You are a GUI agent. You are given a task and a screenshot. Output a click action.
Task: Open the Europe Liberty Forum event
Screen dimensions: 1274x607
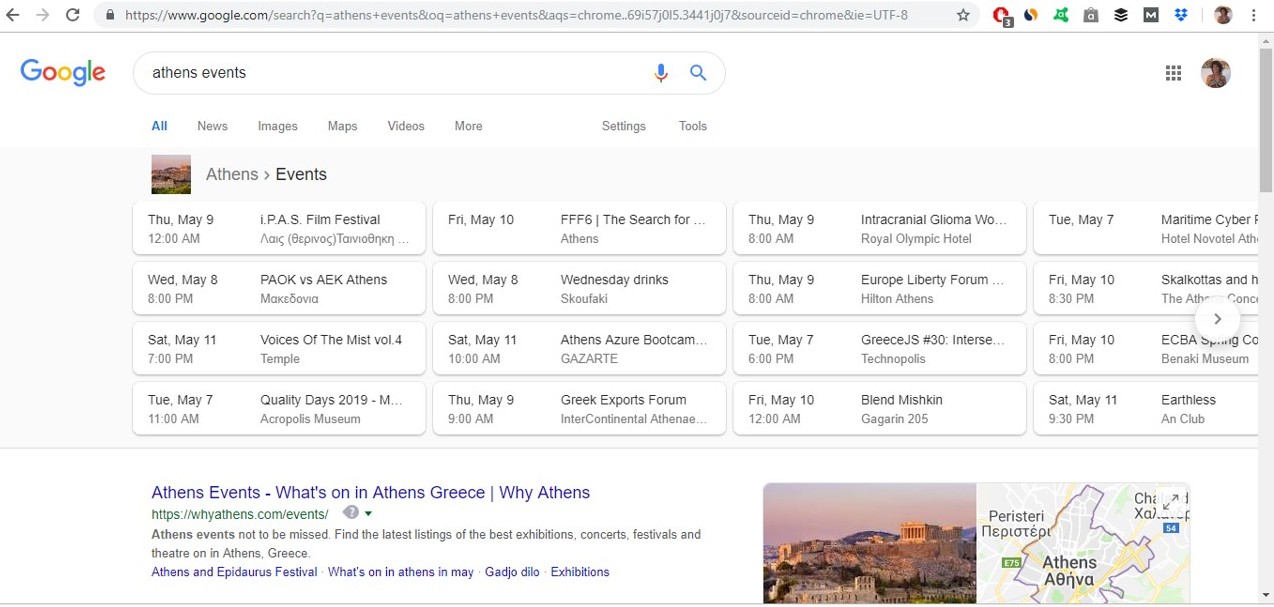pyautogui.click(x=880, y=288)
